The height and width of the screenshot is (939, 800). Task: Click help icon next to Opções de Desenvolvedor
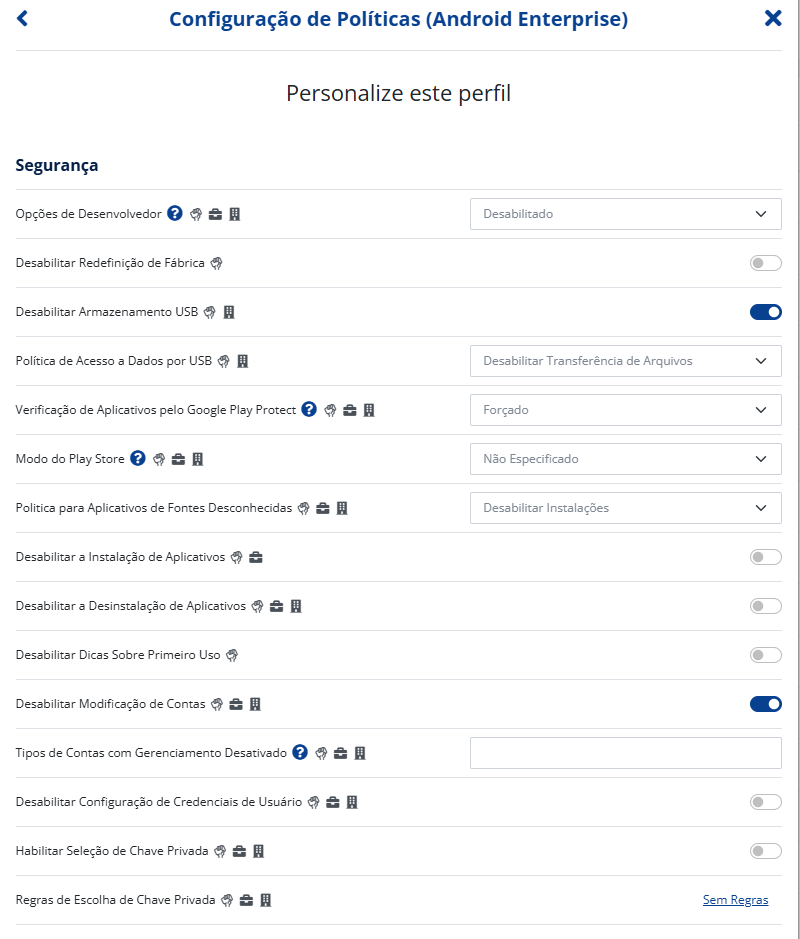pos(175,213)
